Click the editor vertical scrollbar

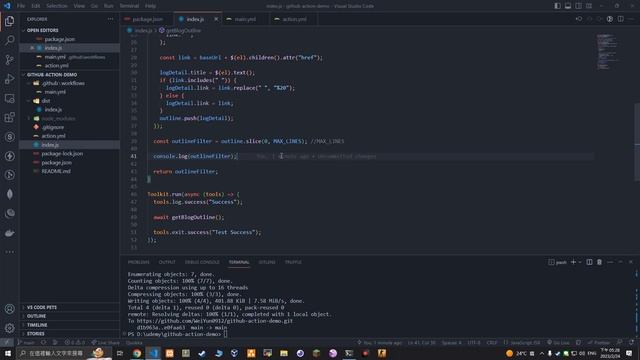coord(637,141)
